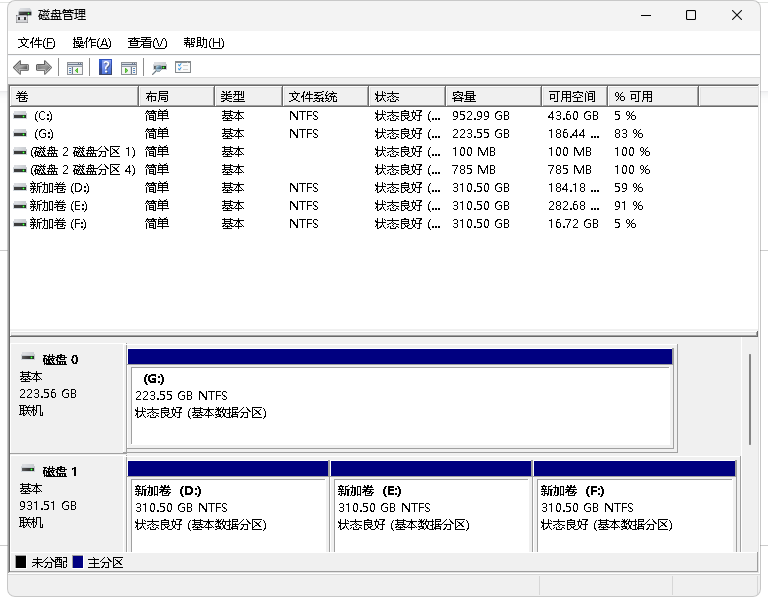Sort volumes by the 容量 column header
The image size is (768, 604).
coord(492,97)
